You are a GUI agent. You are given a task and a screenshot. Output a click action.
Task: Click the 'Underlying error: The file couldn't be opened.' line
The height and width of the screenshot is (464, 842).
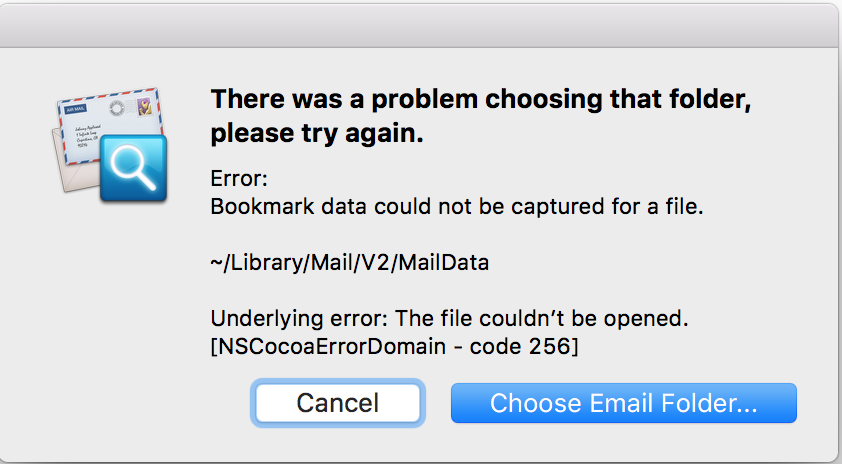(449, 318)
